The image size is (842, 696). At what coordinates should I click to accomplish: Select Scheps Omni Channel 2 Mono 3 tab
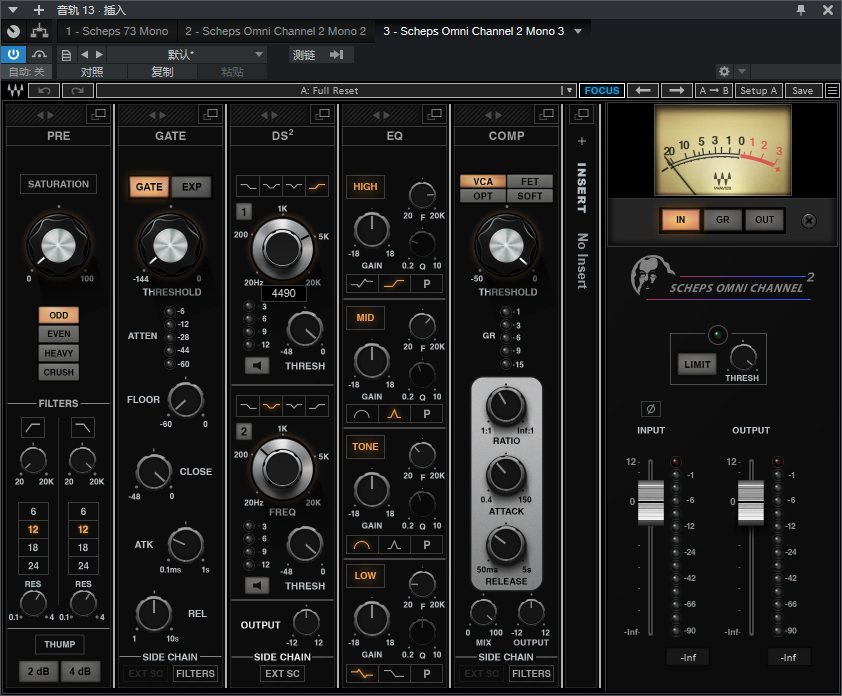pos(474,31)
